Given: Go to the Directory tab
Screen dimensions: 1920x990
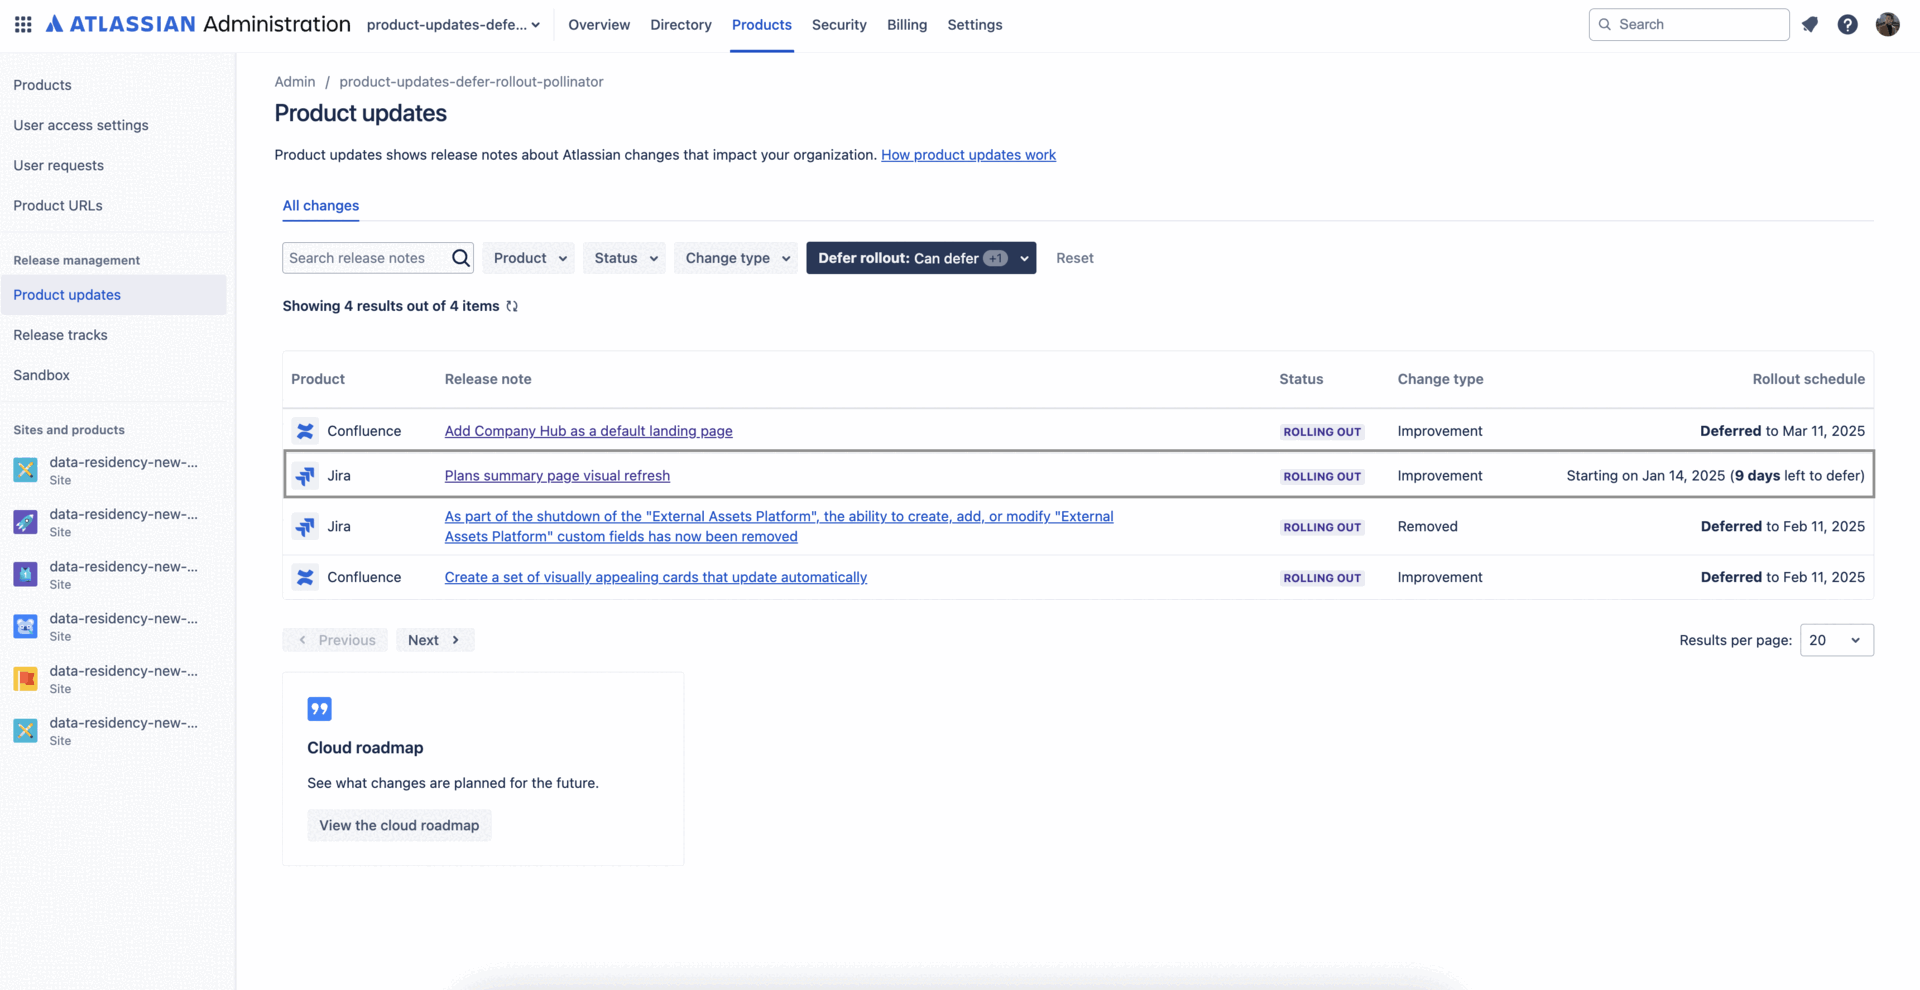Looking at the screenshot, I should point(681,24).
